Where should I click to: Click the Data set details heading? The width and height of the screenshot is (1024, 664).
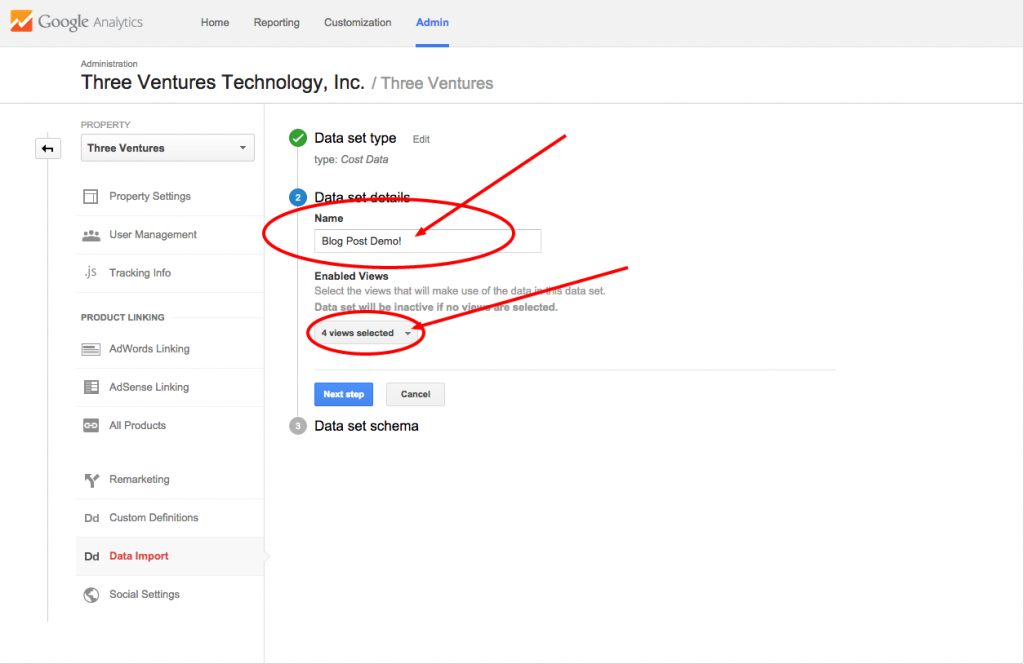362,197
